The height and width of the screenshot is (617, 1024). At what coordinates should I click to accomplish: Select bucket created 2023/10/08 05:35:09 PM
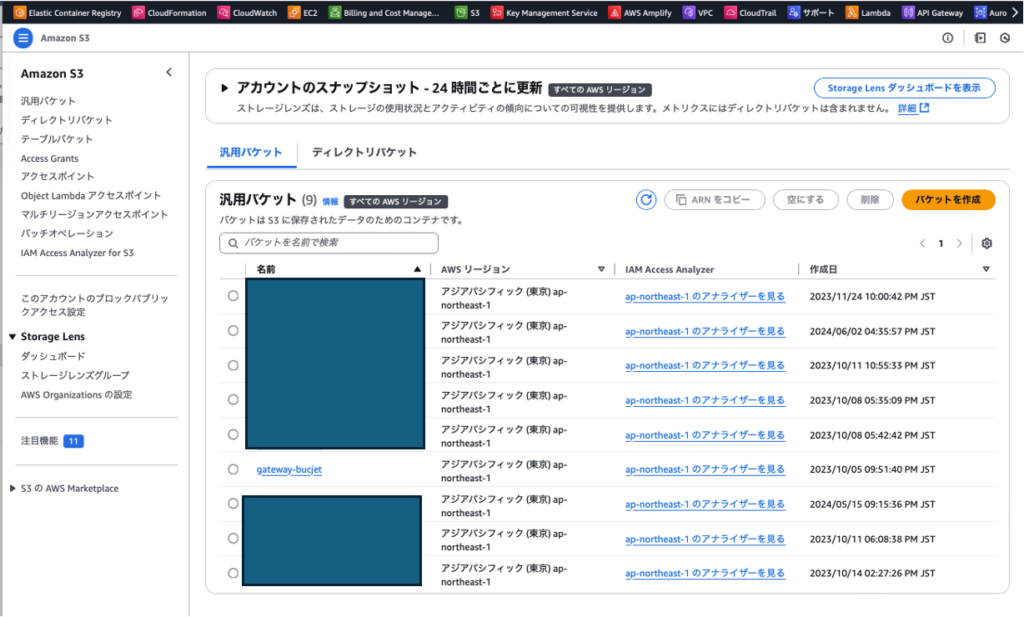point(233,400)
